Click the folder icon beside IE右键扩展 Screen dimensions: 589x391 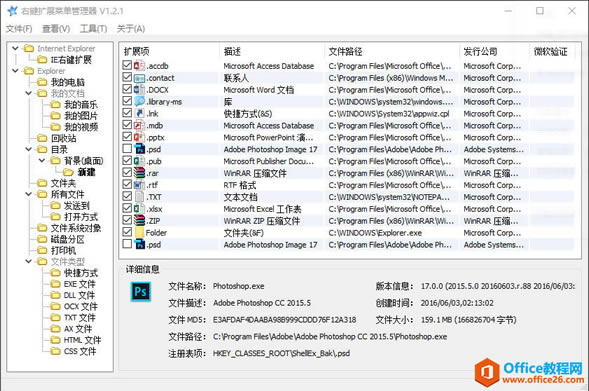click(x=42, y=60)
